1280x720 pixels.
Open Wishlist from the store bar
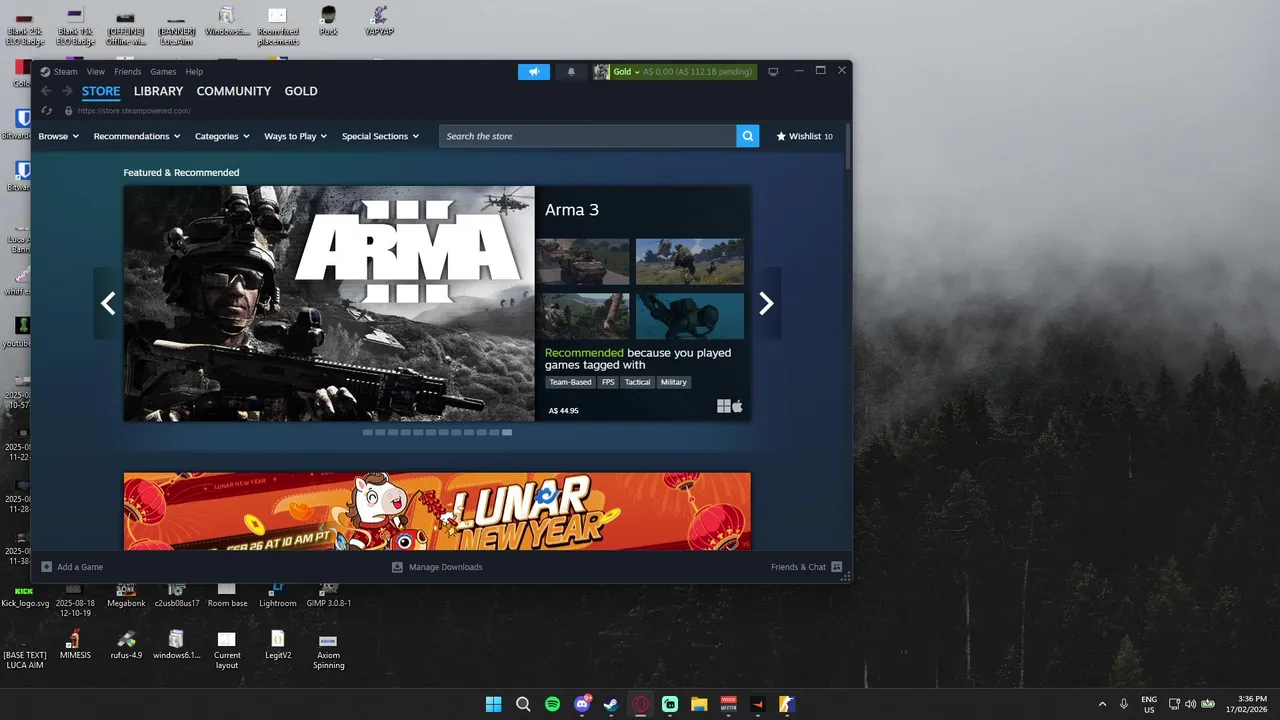[x=805, y=136]
